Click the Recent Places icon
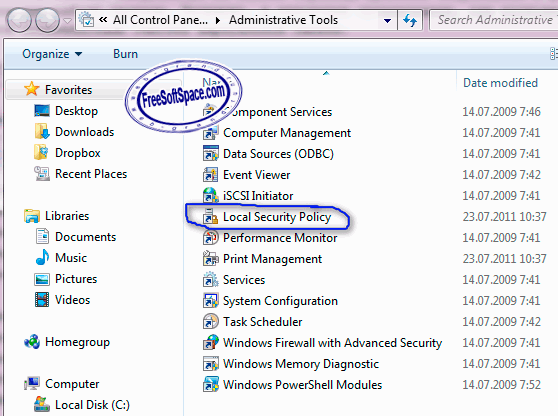This screenshot has height=416, width=558. (x=42, y=174)
